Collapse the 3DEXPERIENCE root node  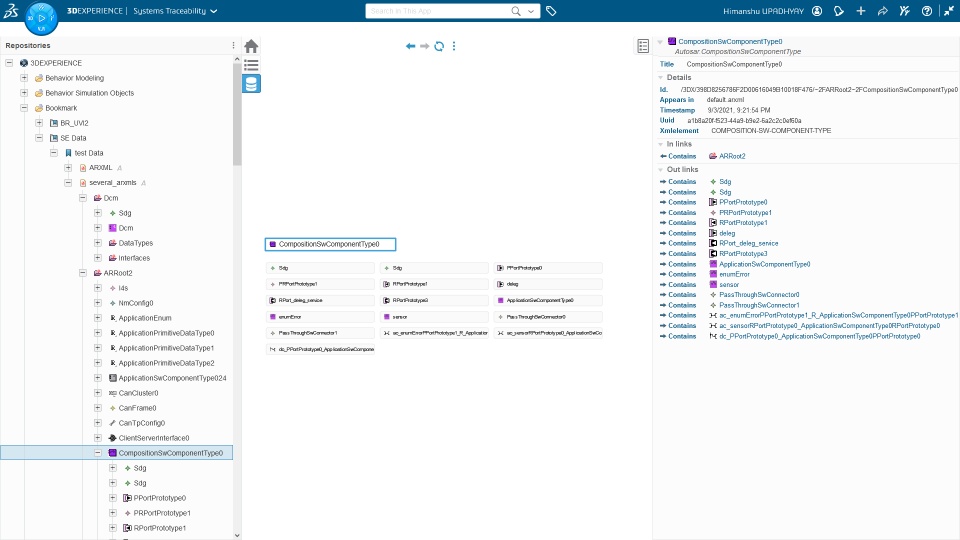click(x=9, y=63)
